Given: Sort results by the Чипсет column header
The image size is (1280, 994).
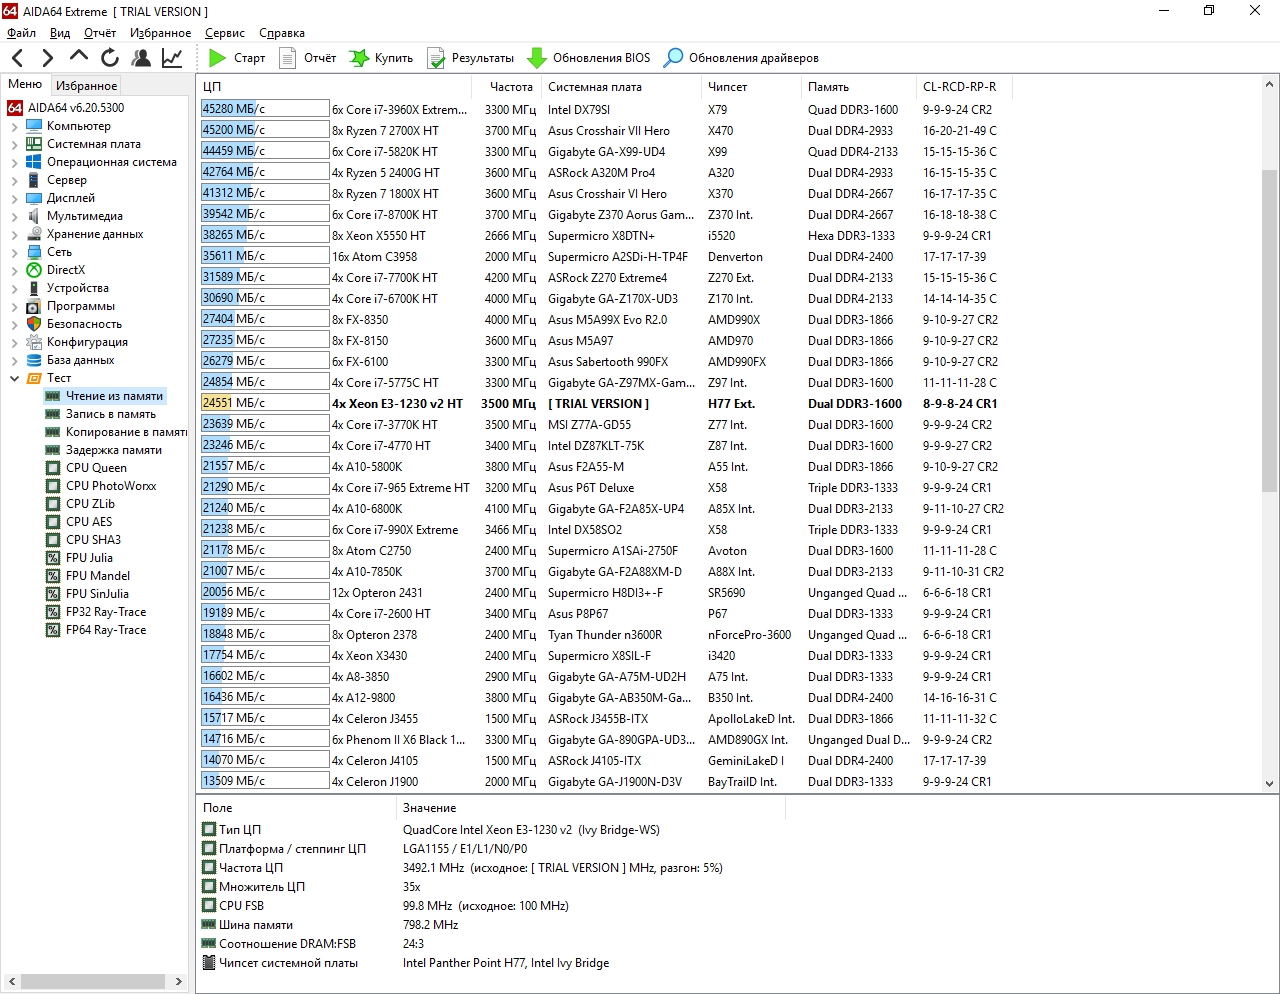Looking at the screenshot, I should 752,87.
